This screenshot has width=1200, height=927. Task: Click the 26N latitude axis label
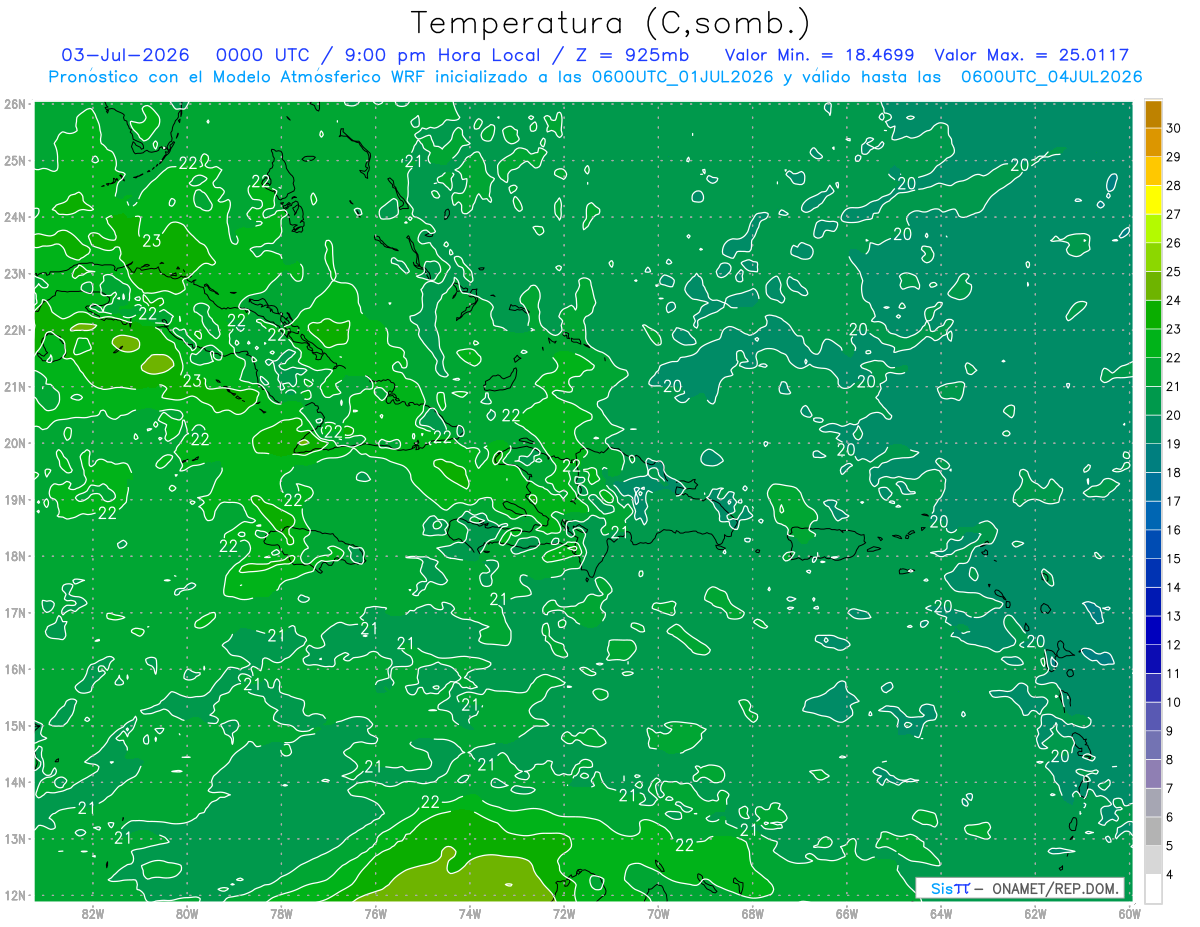point(14,104)
